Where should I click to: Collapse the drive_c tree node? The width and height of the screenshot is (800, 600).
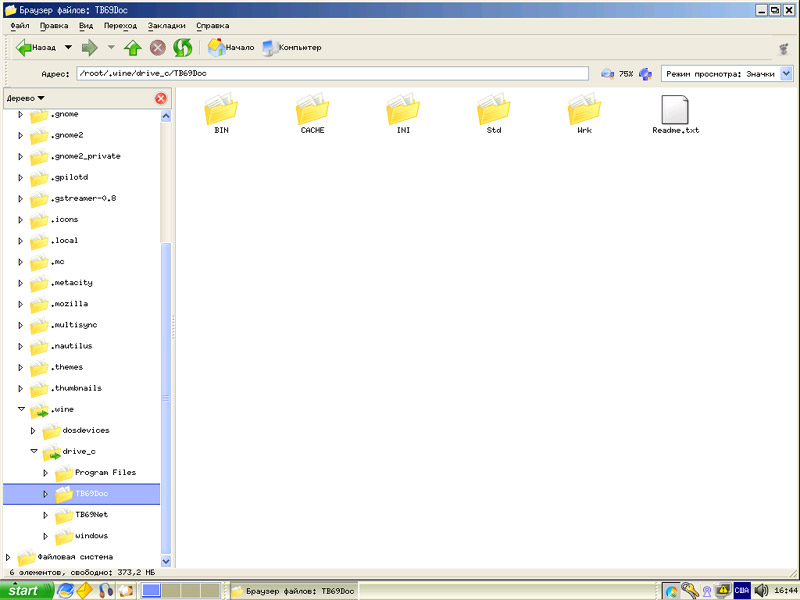(x=34, y=451)
